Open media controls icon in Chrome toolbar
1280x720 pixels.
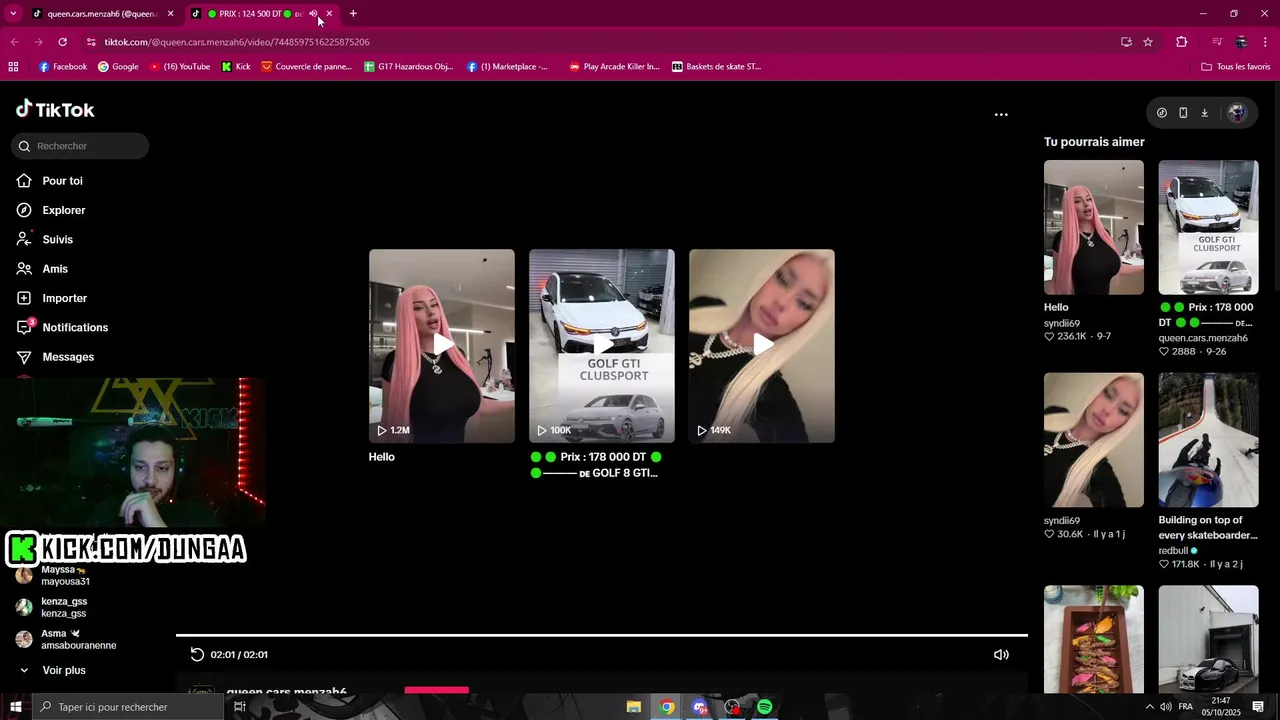pyautogui.click(x=1217, y=42)
